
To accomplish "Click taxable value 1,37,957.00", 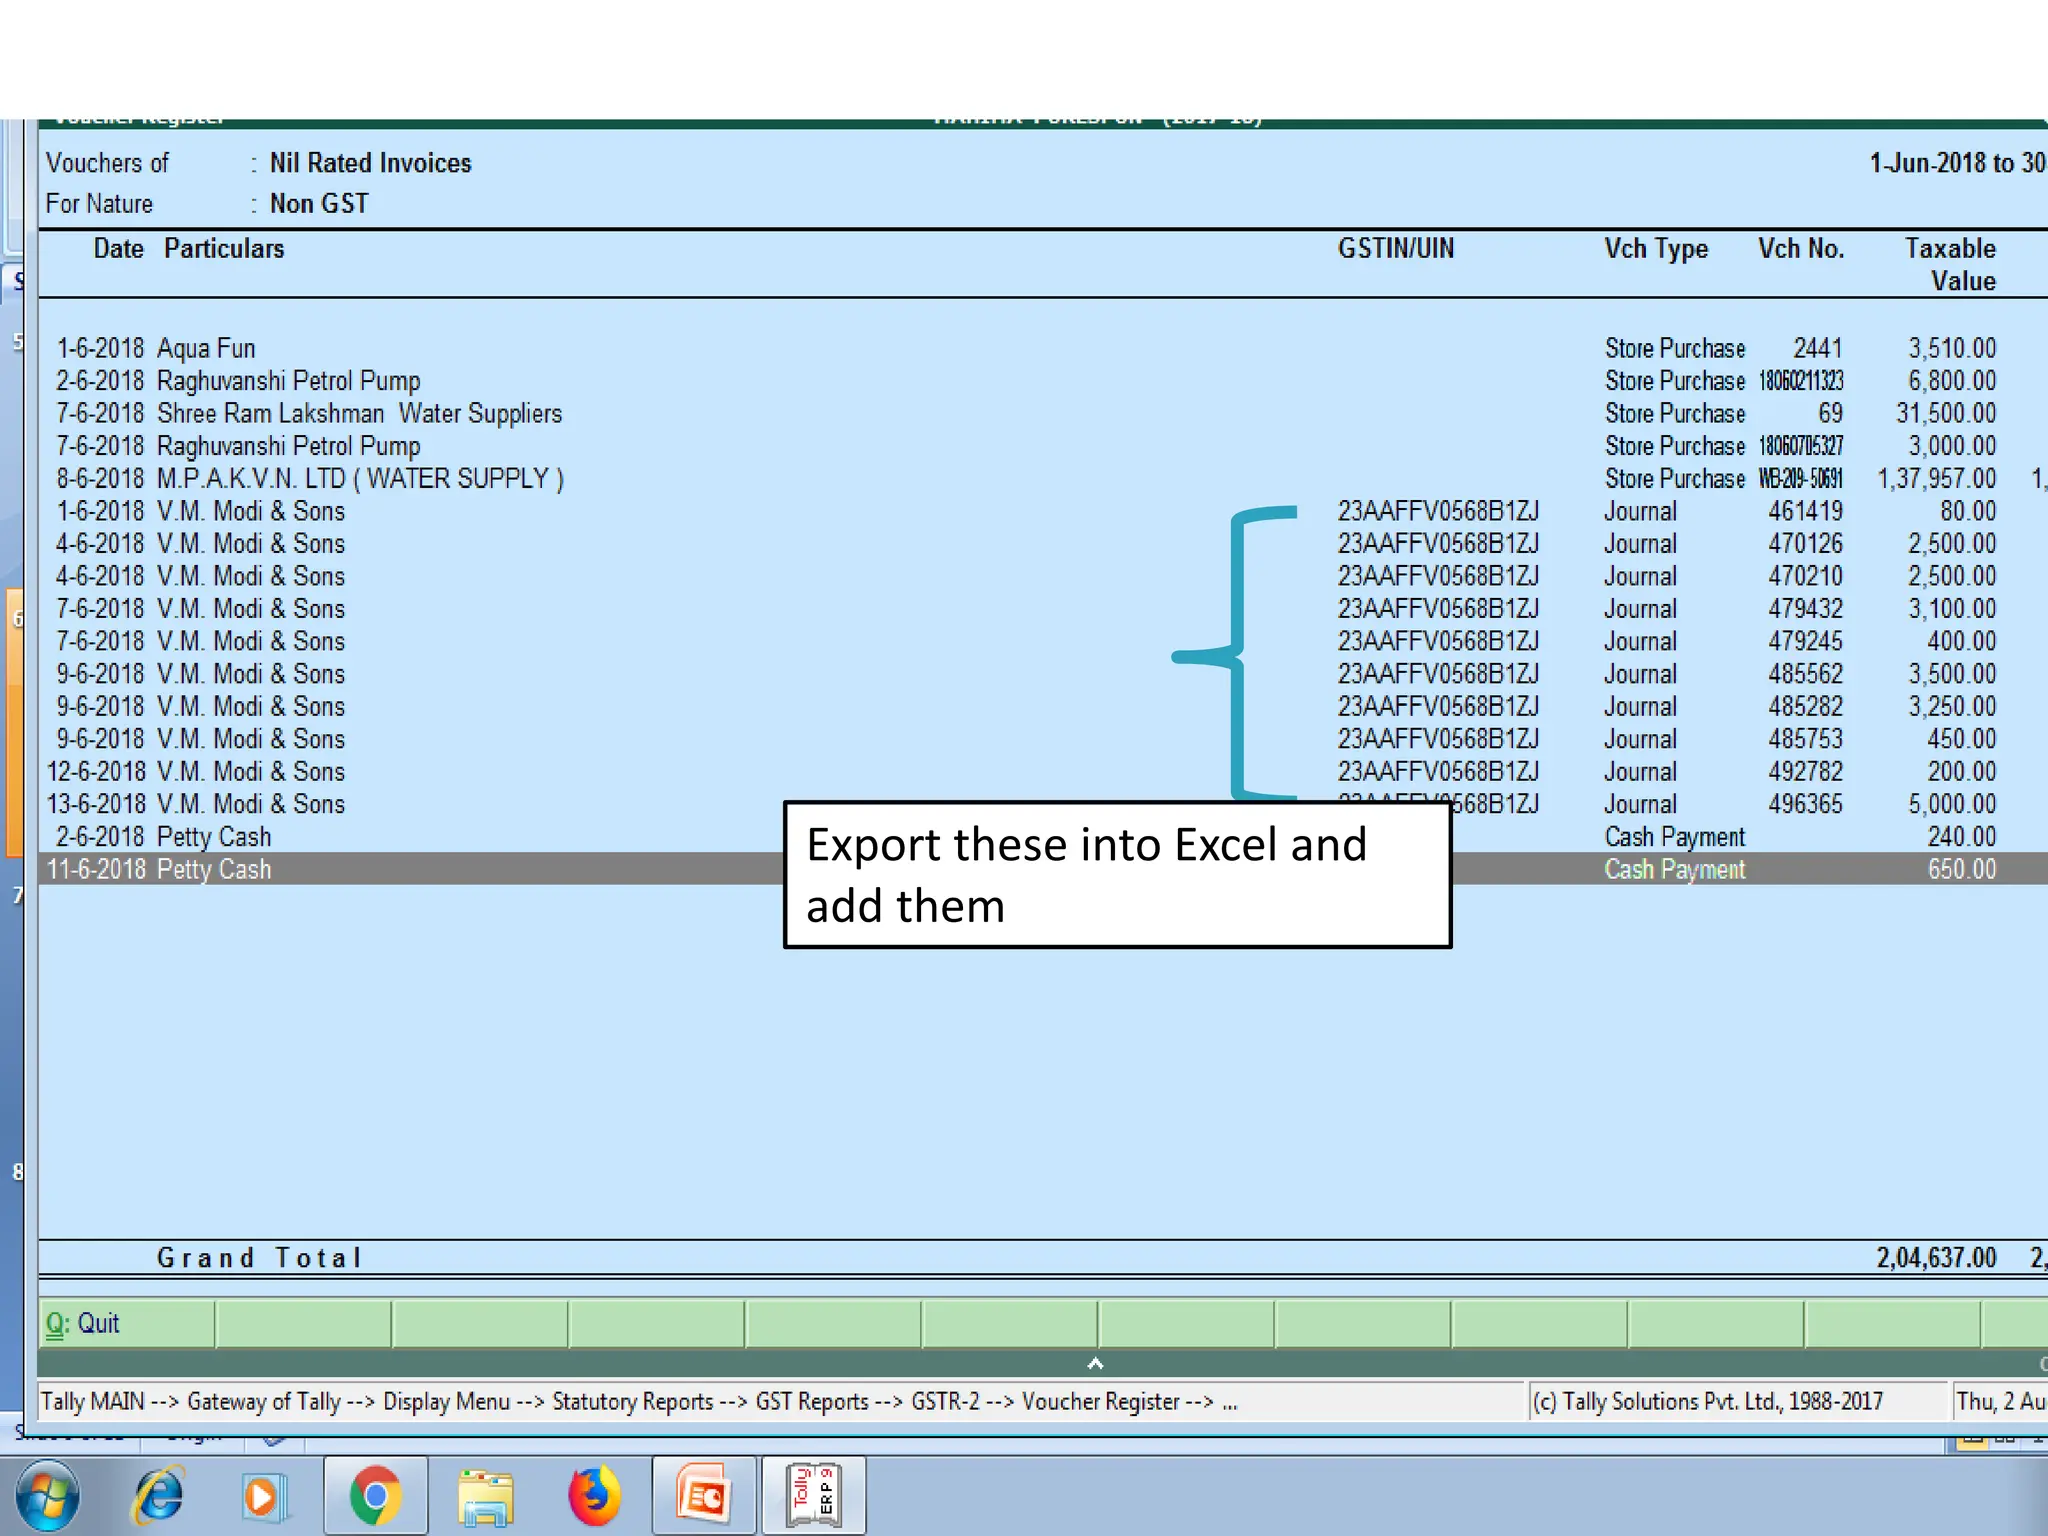I will point(1936,479).
